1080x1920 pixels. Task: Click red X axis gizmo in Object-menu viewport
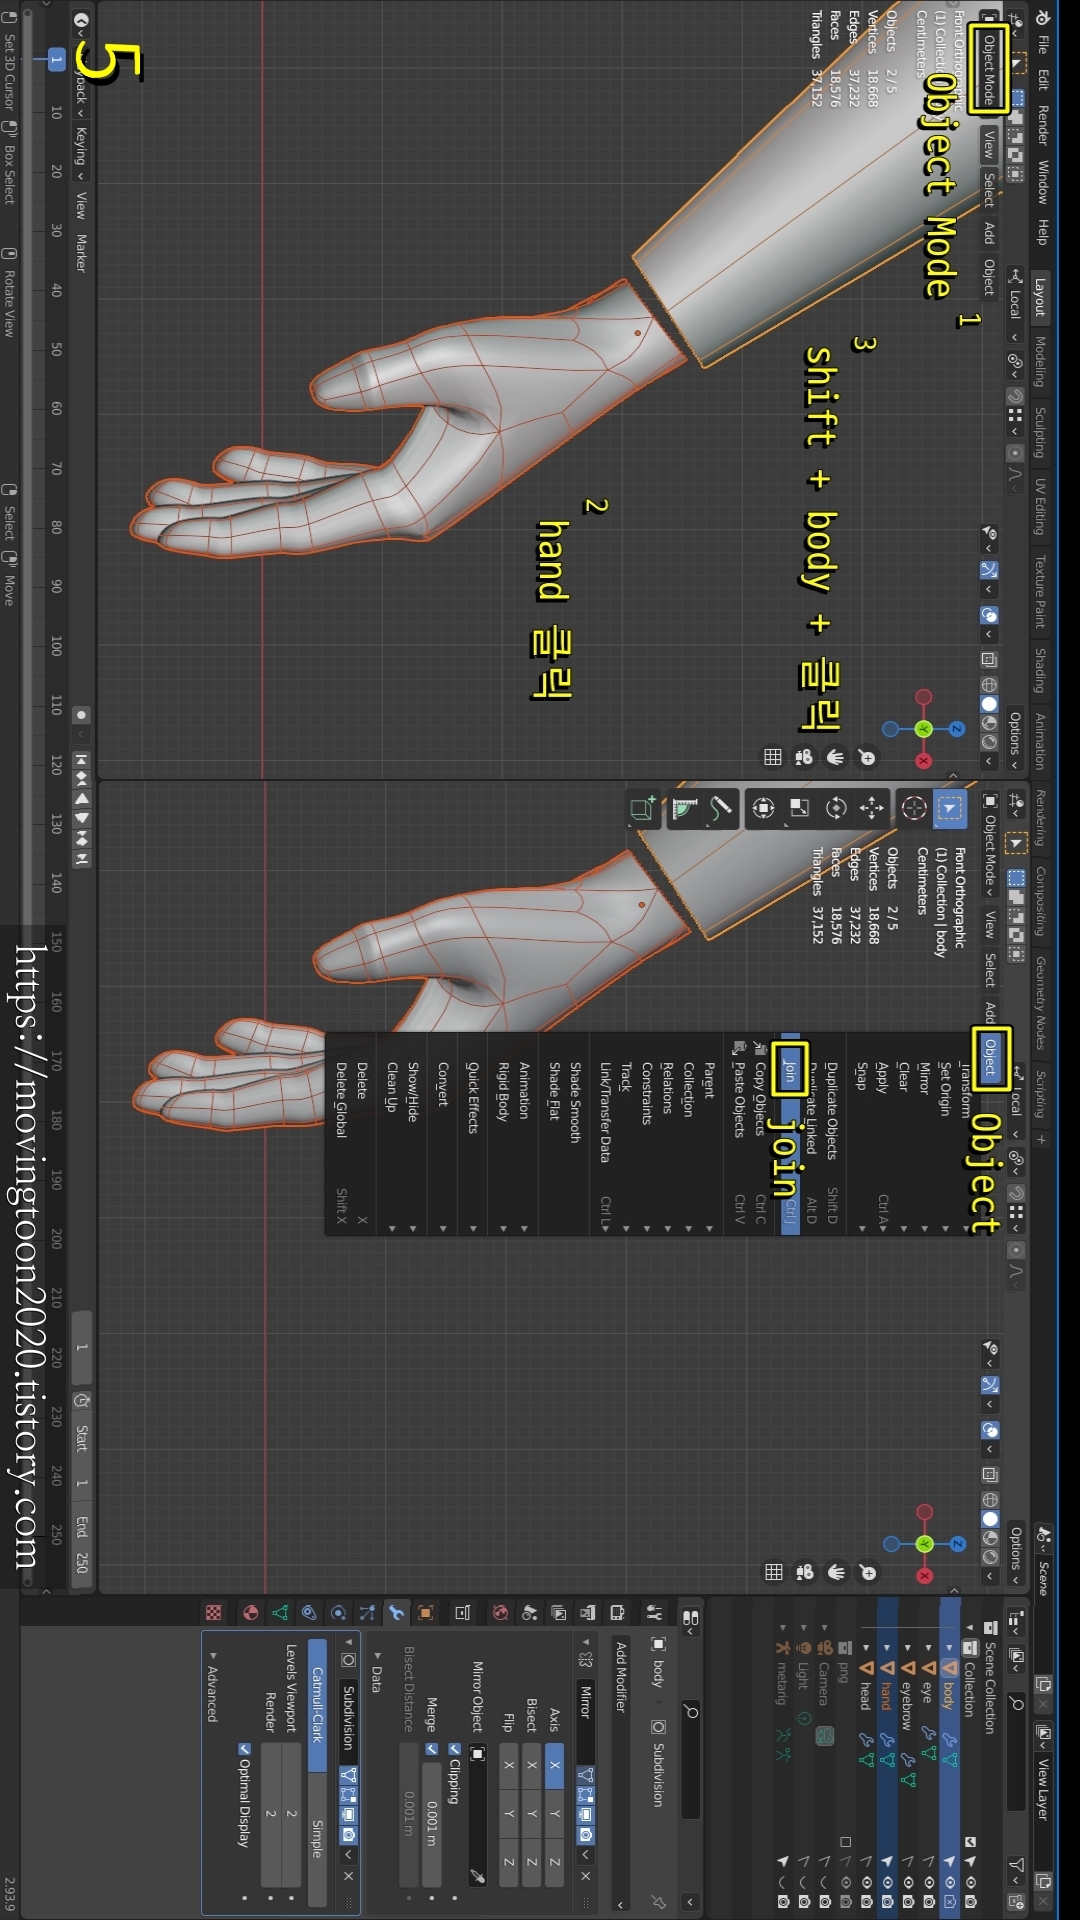tap(924, 1575)
